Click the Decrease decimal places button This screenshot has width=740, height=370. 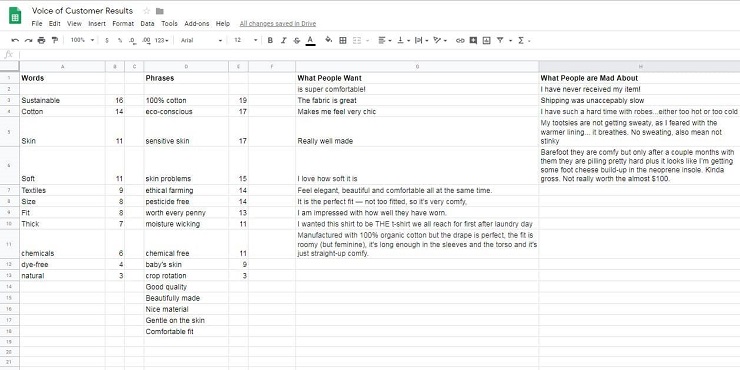pos(133,41)
